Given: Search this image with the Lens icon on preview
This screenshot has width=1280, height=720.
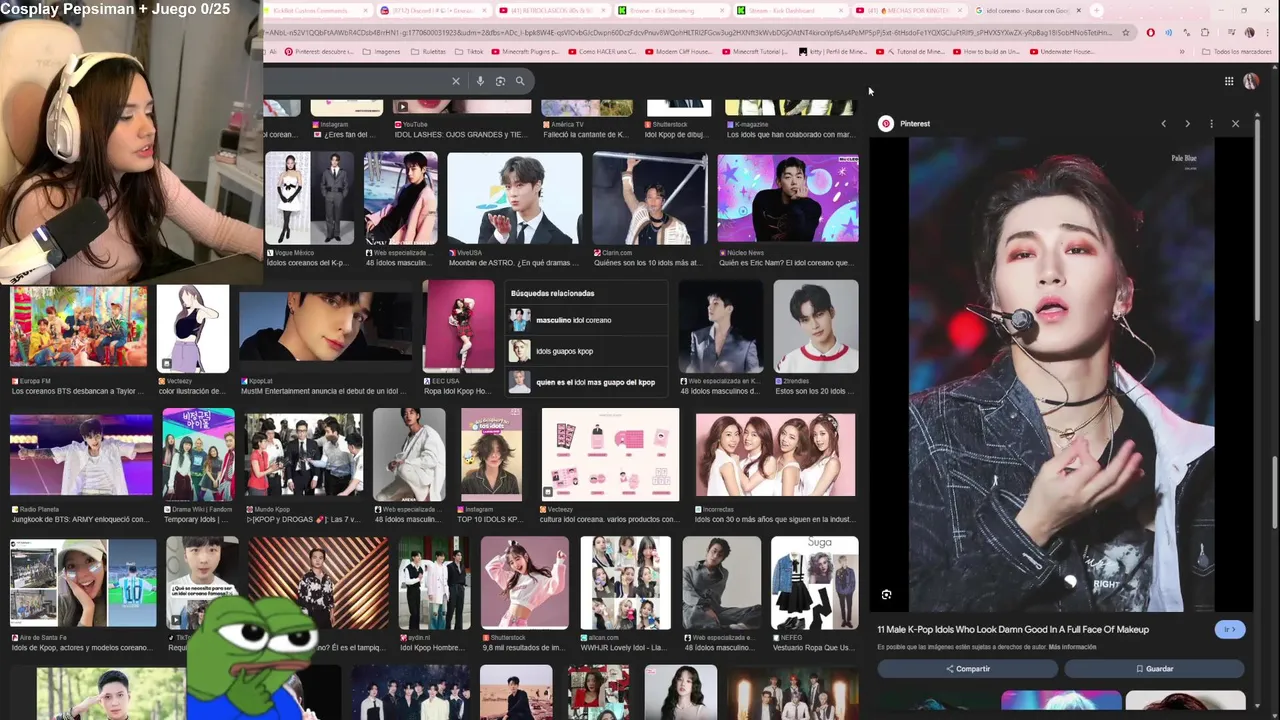Looking at the screenshot, I should point(886,595).
